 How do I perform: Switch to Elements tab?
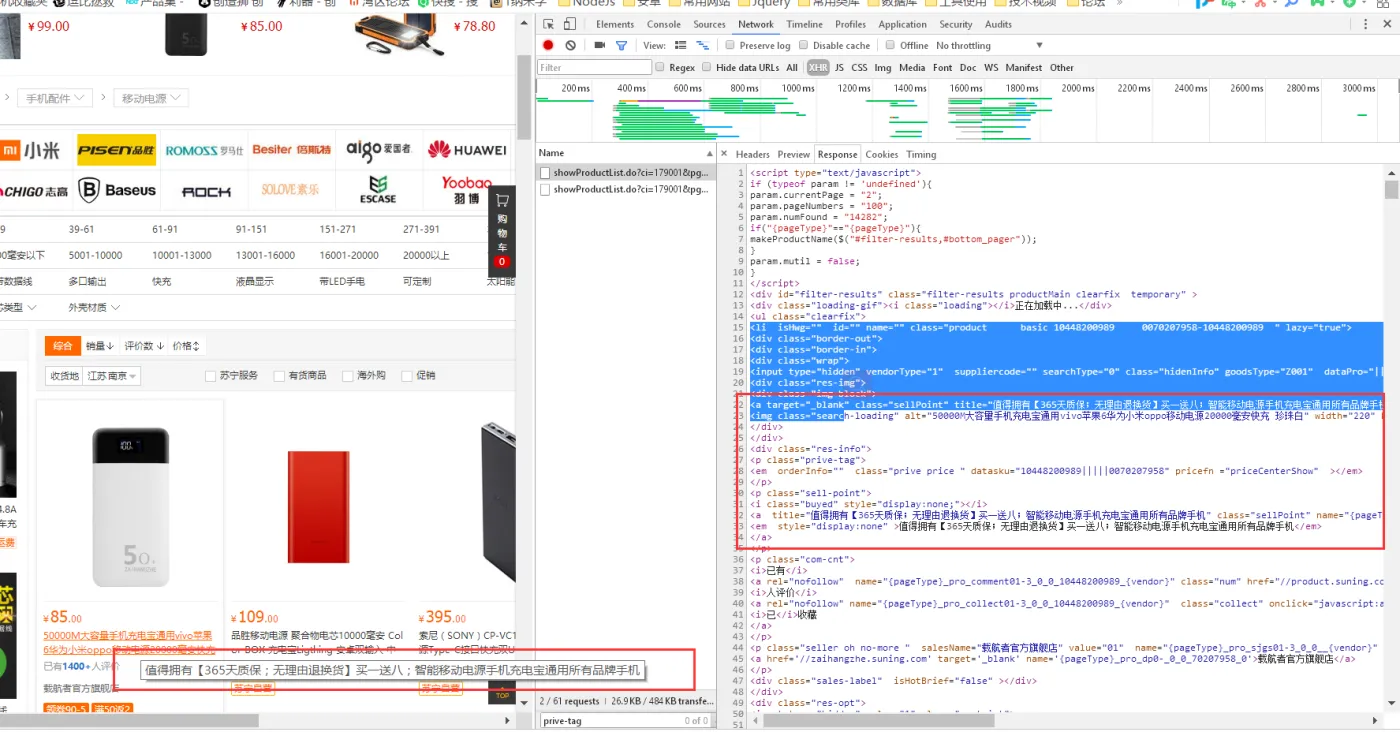pos(615,24)
